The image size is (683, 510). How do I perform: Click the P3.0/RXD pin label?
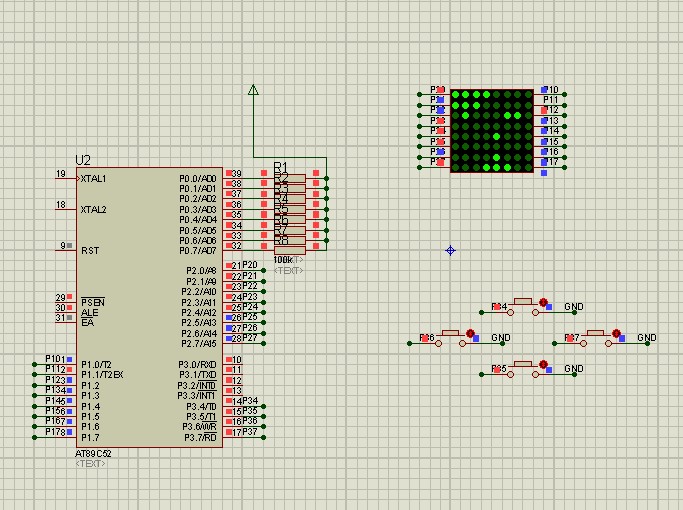[x=197, y=365]
